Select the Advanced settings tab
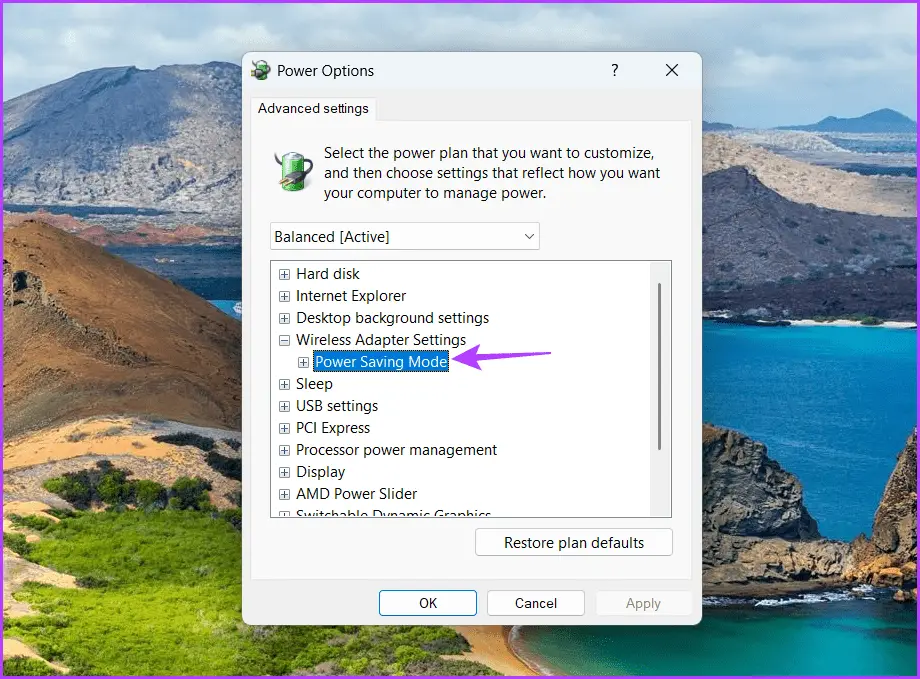Image resolution: width=920 pixels, height=679 pixels. tap(313, 109)
